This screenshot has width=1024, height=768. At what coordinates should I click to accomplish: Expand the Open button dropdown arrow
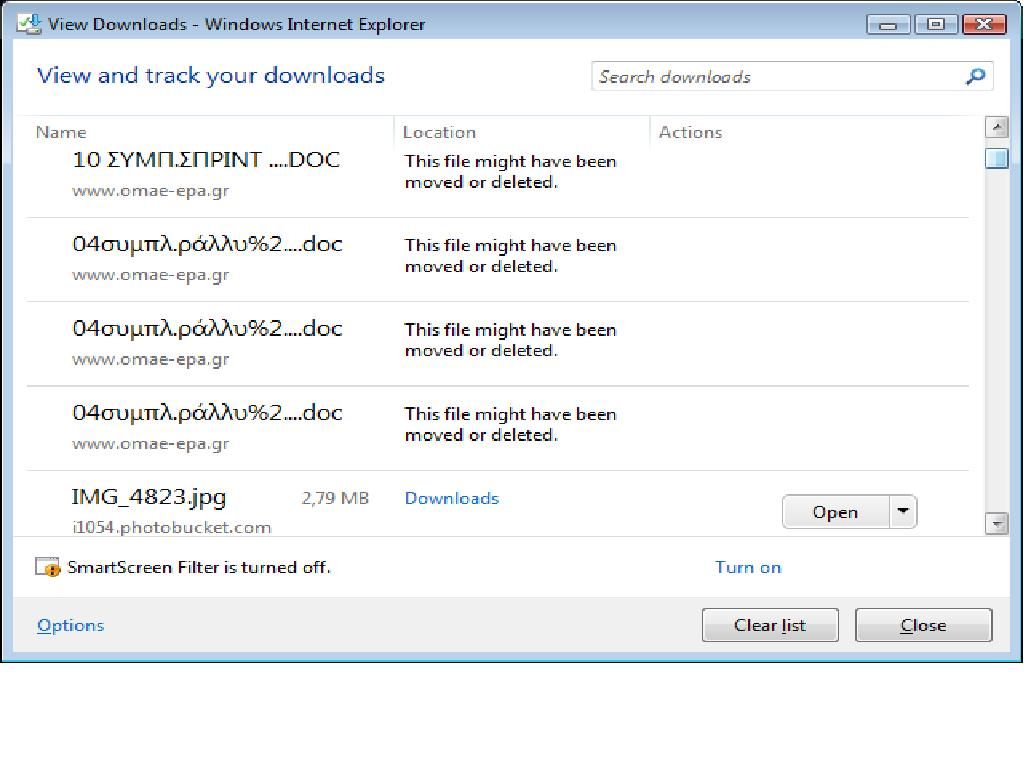coord(902,512)
